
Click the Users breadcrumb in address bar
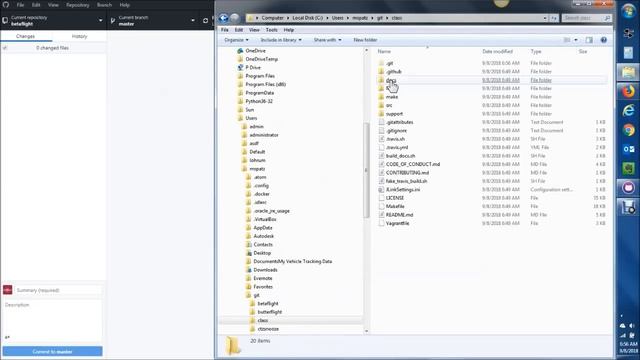(x=338, y=18)
